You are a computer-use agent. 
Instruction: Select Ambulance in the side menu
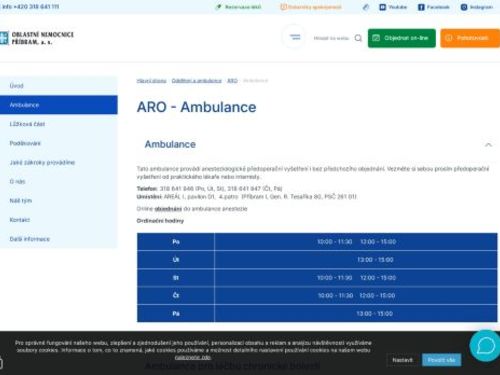(x=59, y=105)
